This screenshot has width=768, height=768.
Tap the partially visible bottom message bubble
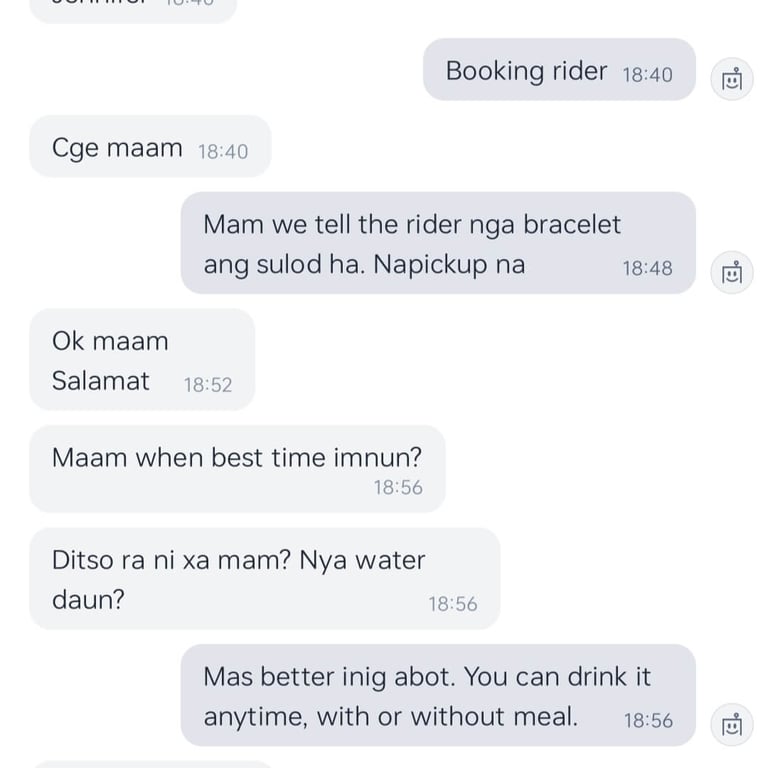(x=150, y=764)
